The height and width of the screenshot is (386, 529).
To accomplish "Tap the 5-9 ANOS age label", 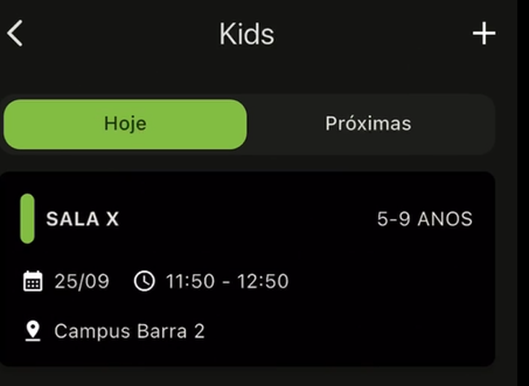I will click(425, 219).
